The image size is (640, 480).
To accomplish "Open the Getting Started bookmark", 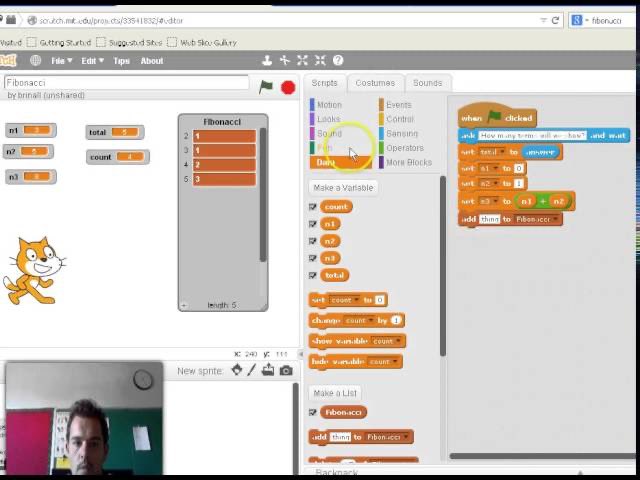I will [60, 42].
